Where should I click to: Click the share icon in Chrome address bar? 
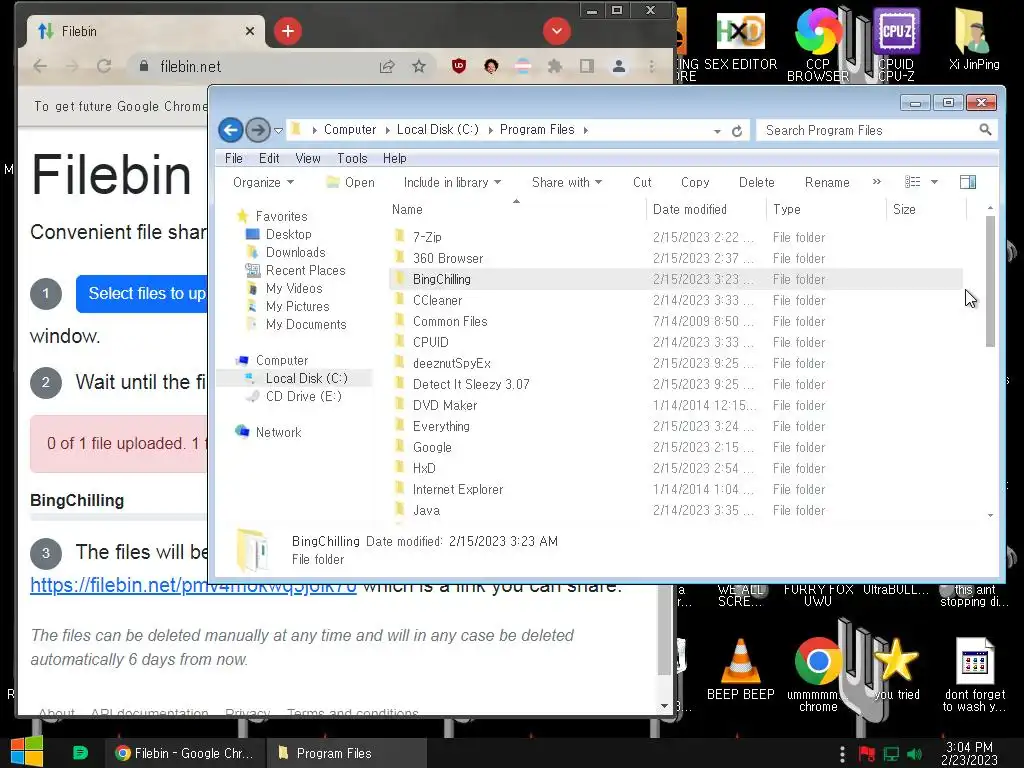point(387,66)
